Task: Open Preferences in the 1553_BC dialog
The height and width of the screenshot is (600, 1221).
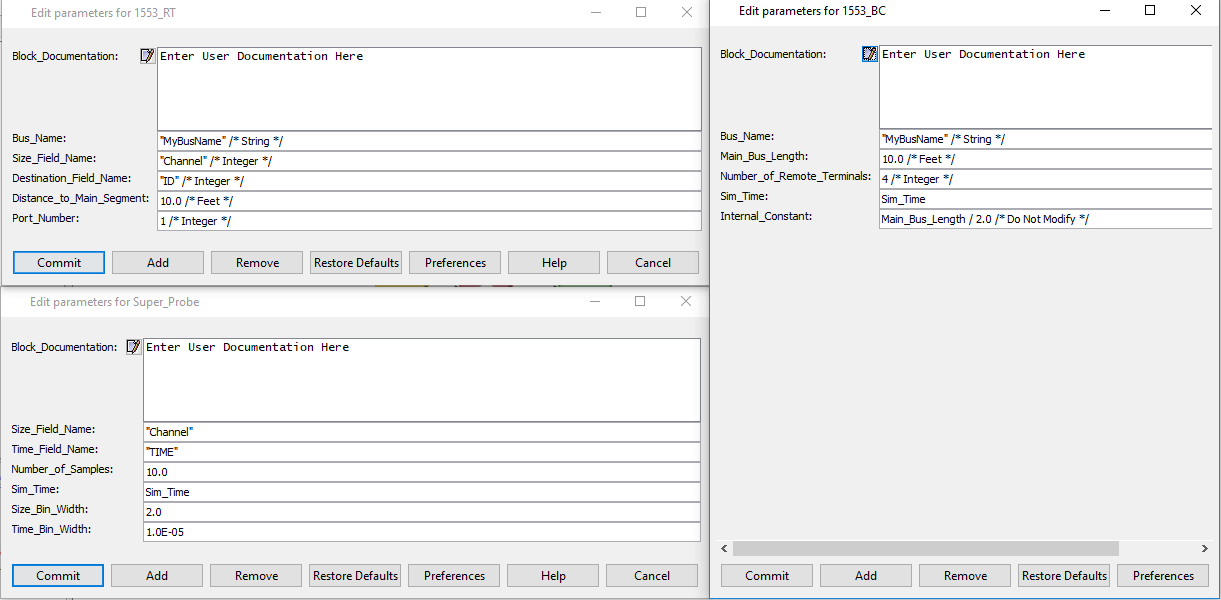Action: (x=1163, y=576)
